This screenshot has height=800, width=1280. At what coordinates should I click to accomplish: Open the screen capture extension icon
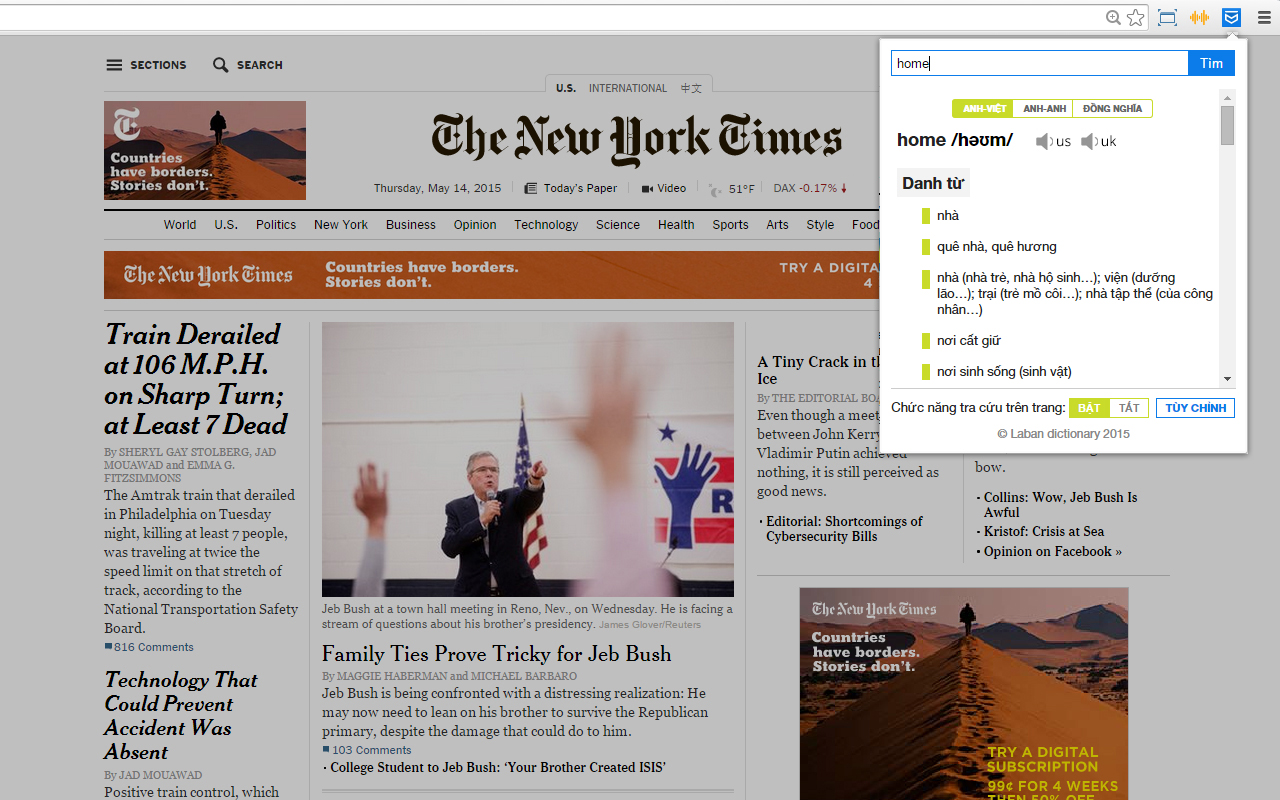tap(1167, 17)
